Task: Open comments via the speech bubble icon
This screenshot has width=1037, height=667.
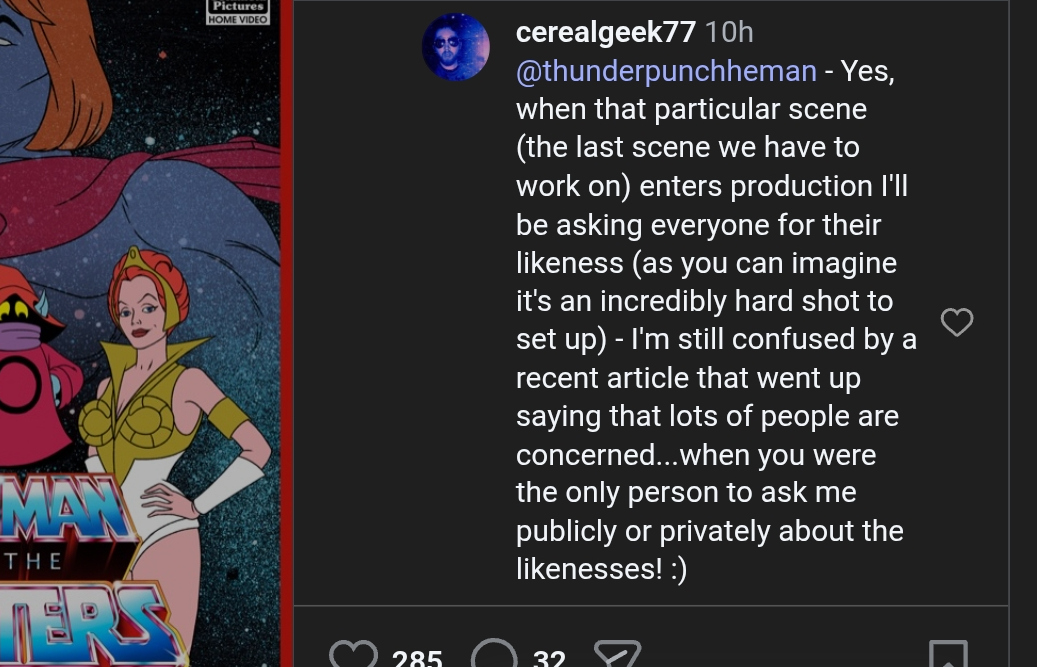Action: click(493, 655)
